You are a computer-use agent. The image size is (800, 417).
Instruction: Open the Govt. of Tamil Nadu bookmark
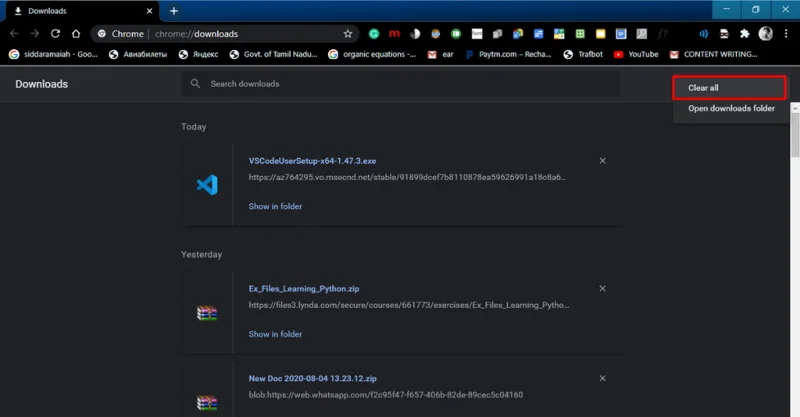(273, 54)
